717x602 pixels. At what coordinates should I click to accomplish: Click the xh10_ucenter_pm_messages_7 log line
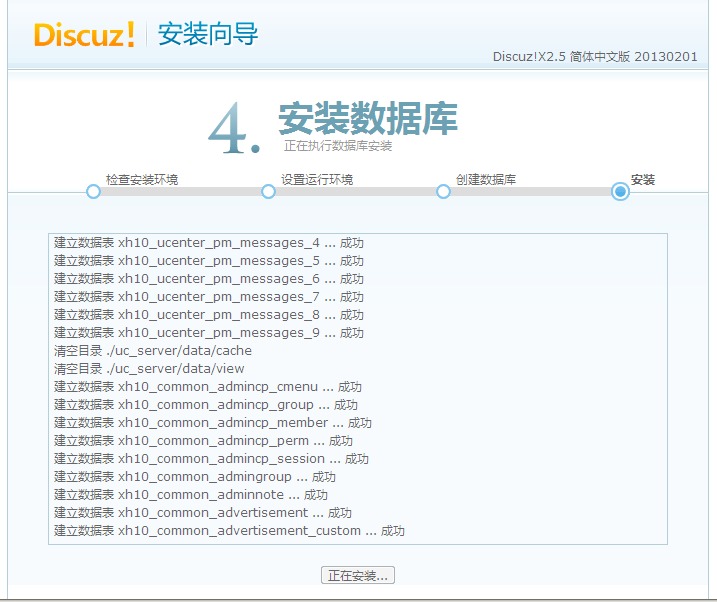209,297
